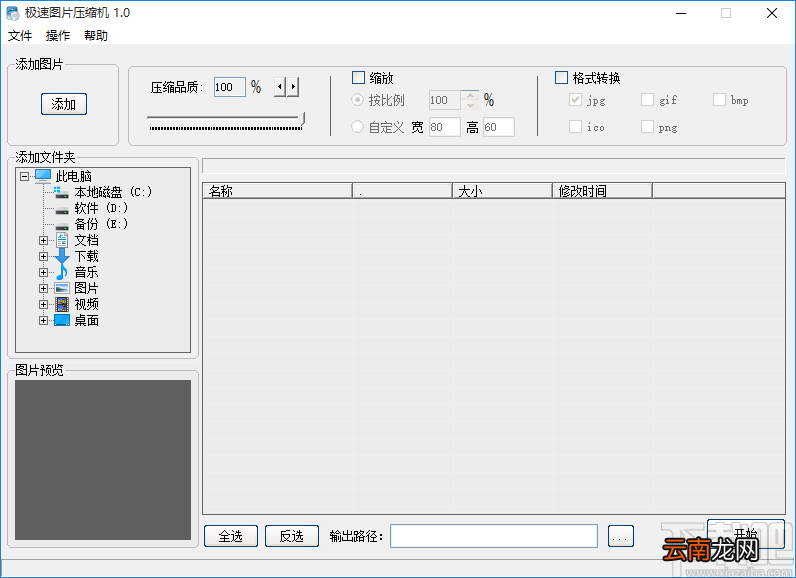
Task: Click the 下载 downloads arrow icon
Action: tap(62, 256)
